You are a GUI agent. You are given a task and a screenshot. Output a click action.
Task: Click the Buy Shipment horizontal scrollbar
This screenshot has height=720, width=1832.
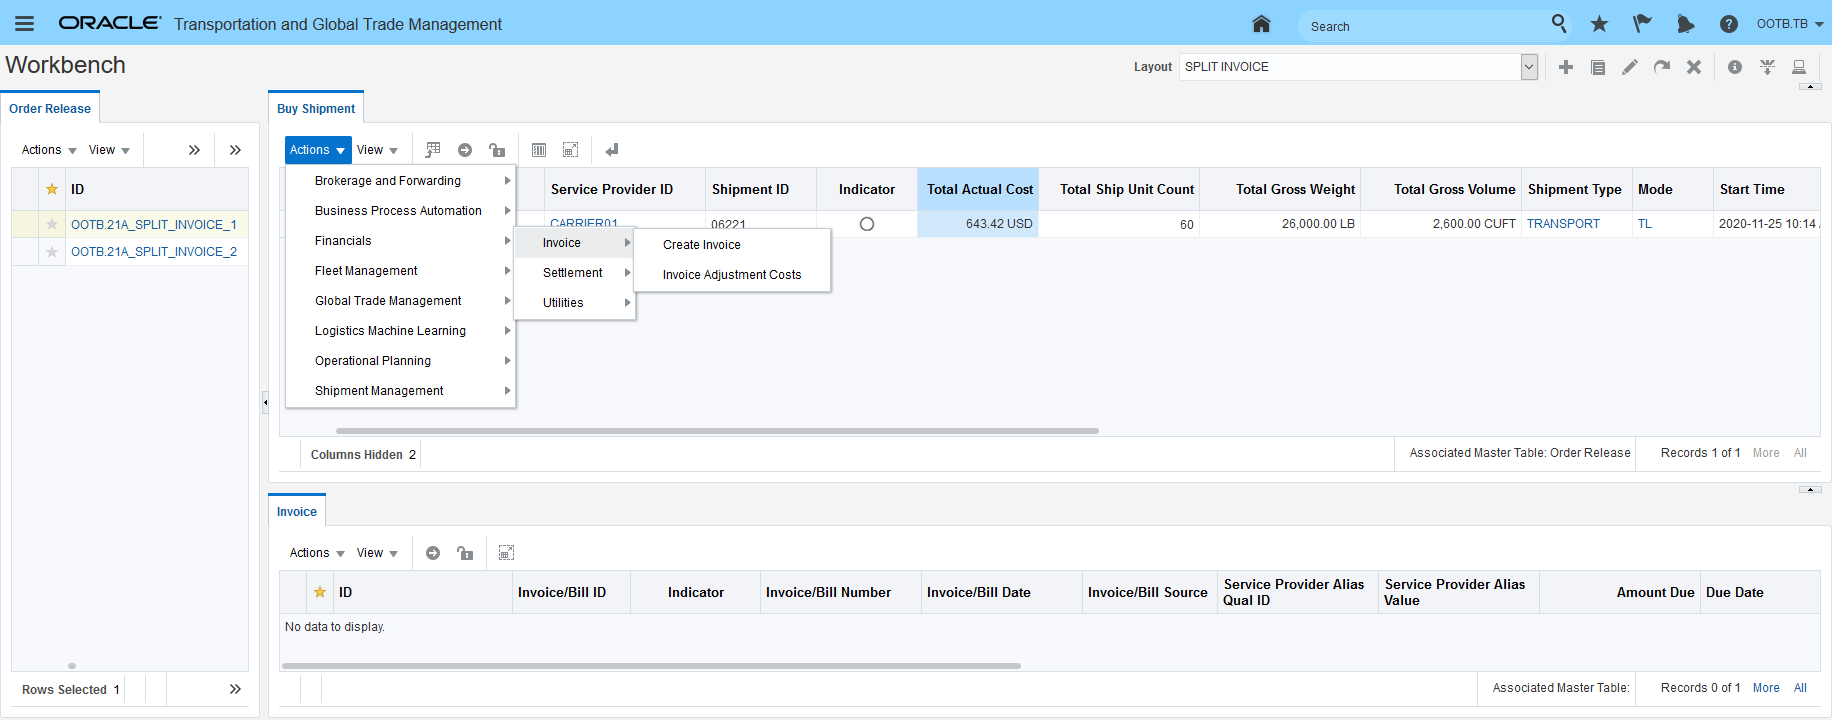click(717, 431)
